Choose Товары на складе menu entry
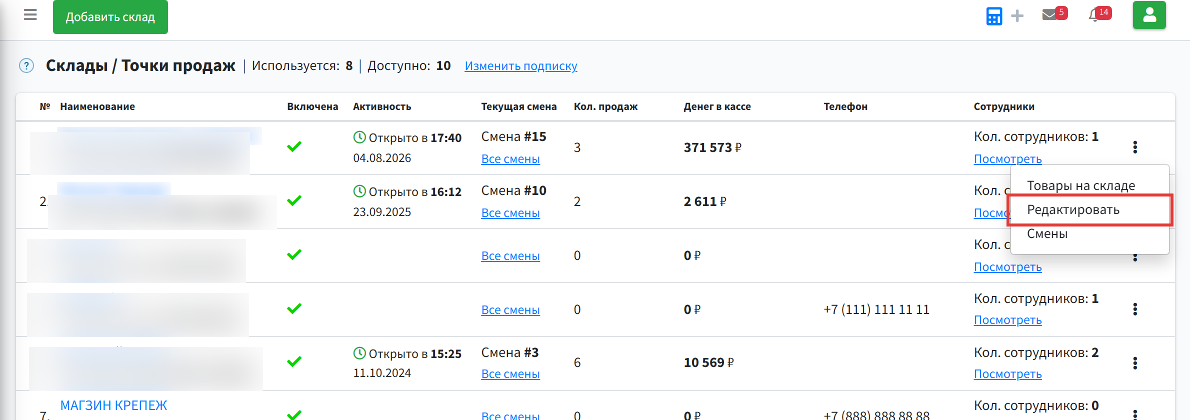Viewport: 1190px width, 420px height. (x=1089, y=185)
